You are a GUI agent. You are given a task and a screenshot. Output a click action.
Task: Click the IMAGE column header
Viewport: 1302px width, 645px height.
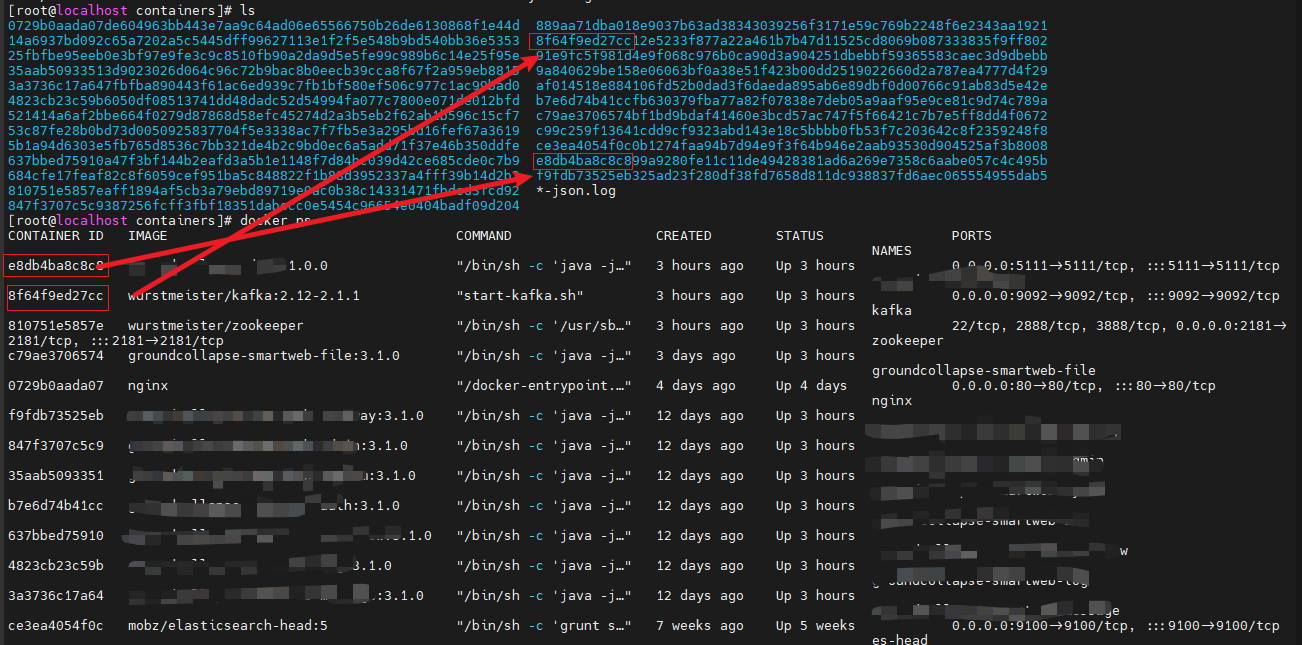point(148,236)
